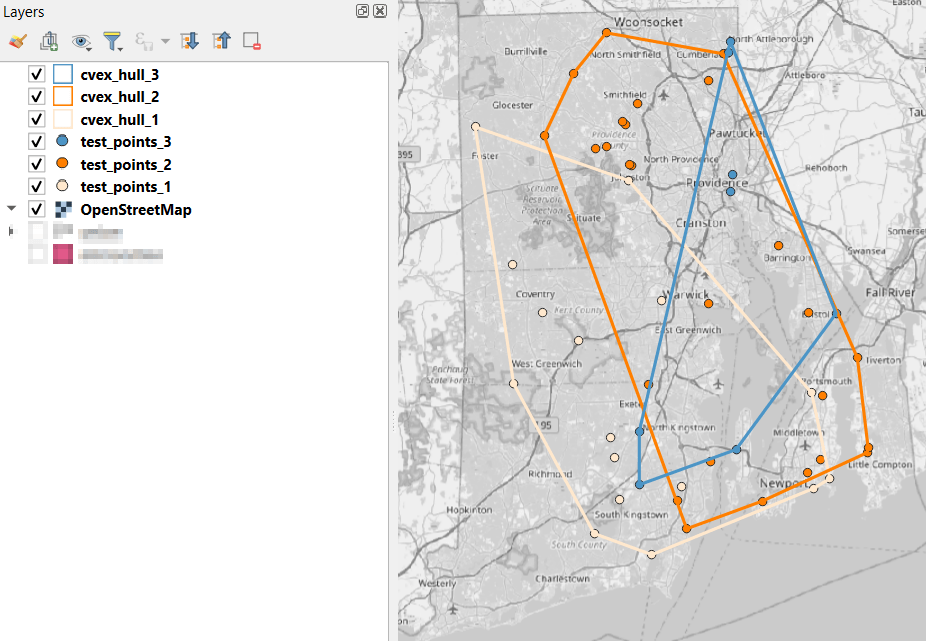Click the test_points_1 layer name

(x=125, y=187)
